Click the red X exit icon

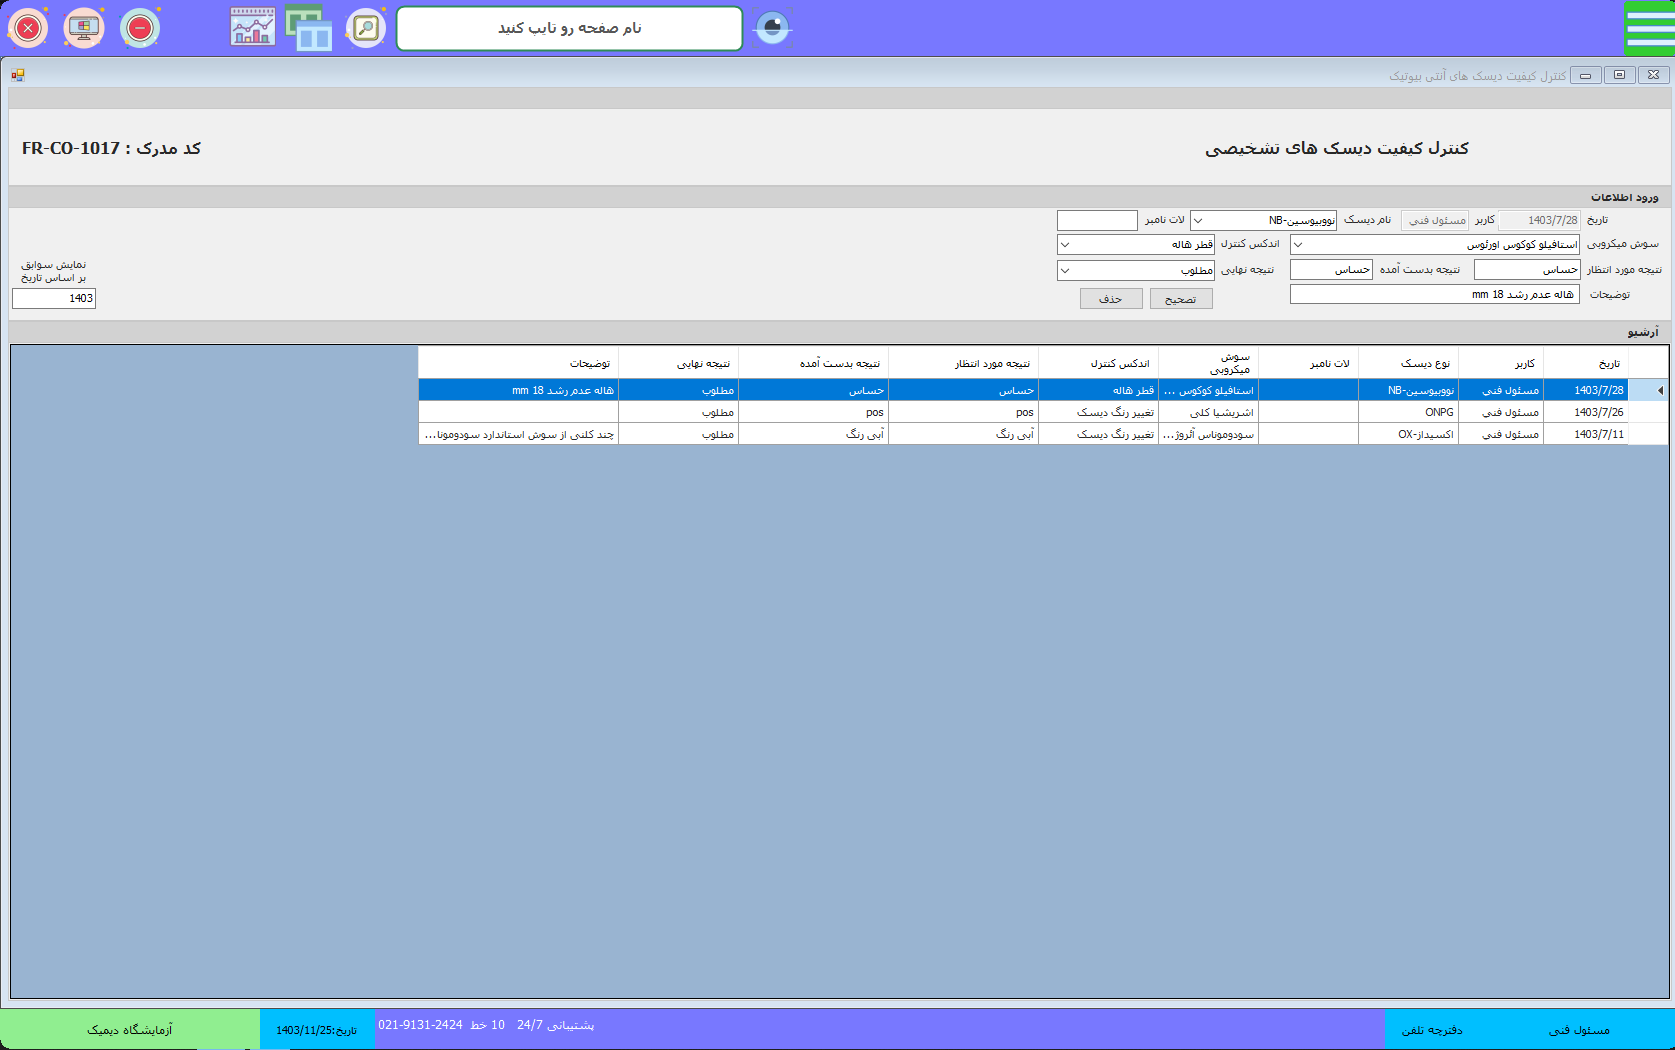[28, 28]
